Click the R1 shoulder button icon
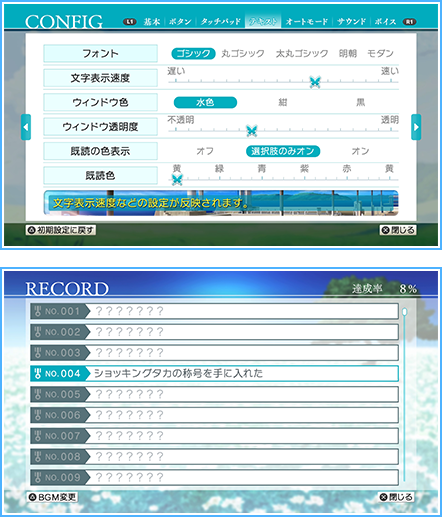Screen dimensions: 442x517 (x=409, y=22)
